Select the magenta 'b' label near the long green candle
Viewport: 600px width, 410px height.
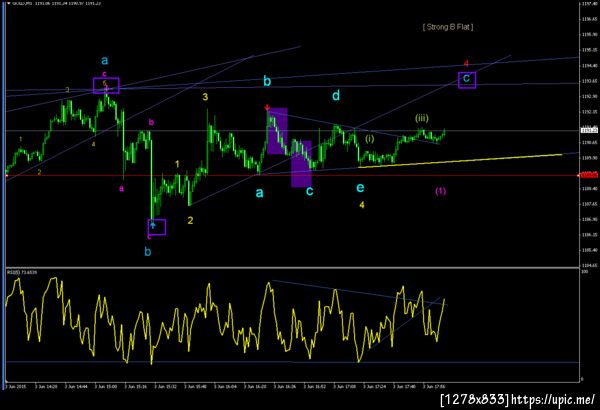(x=151, y=123)
